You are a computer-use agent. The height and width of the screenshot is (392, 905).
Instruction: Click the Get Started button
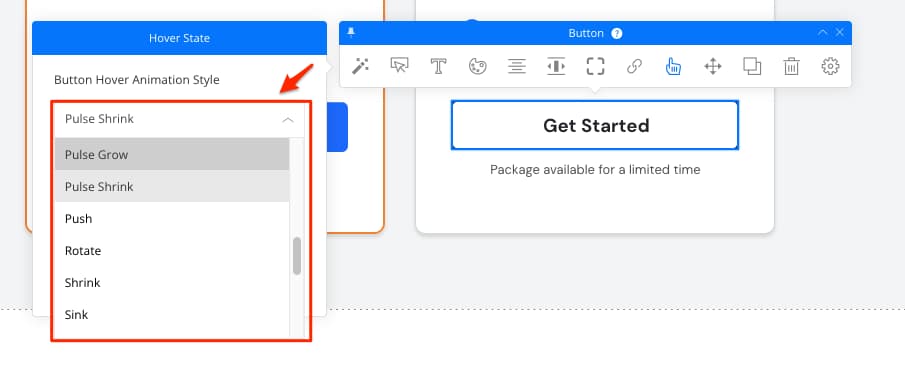pos(595,125)
